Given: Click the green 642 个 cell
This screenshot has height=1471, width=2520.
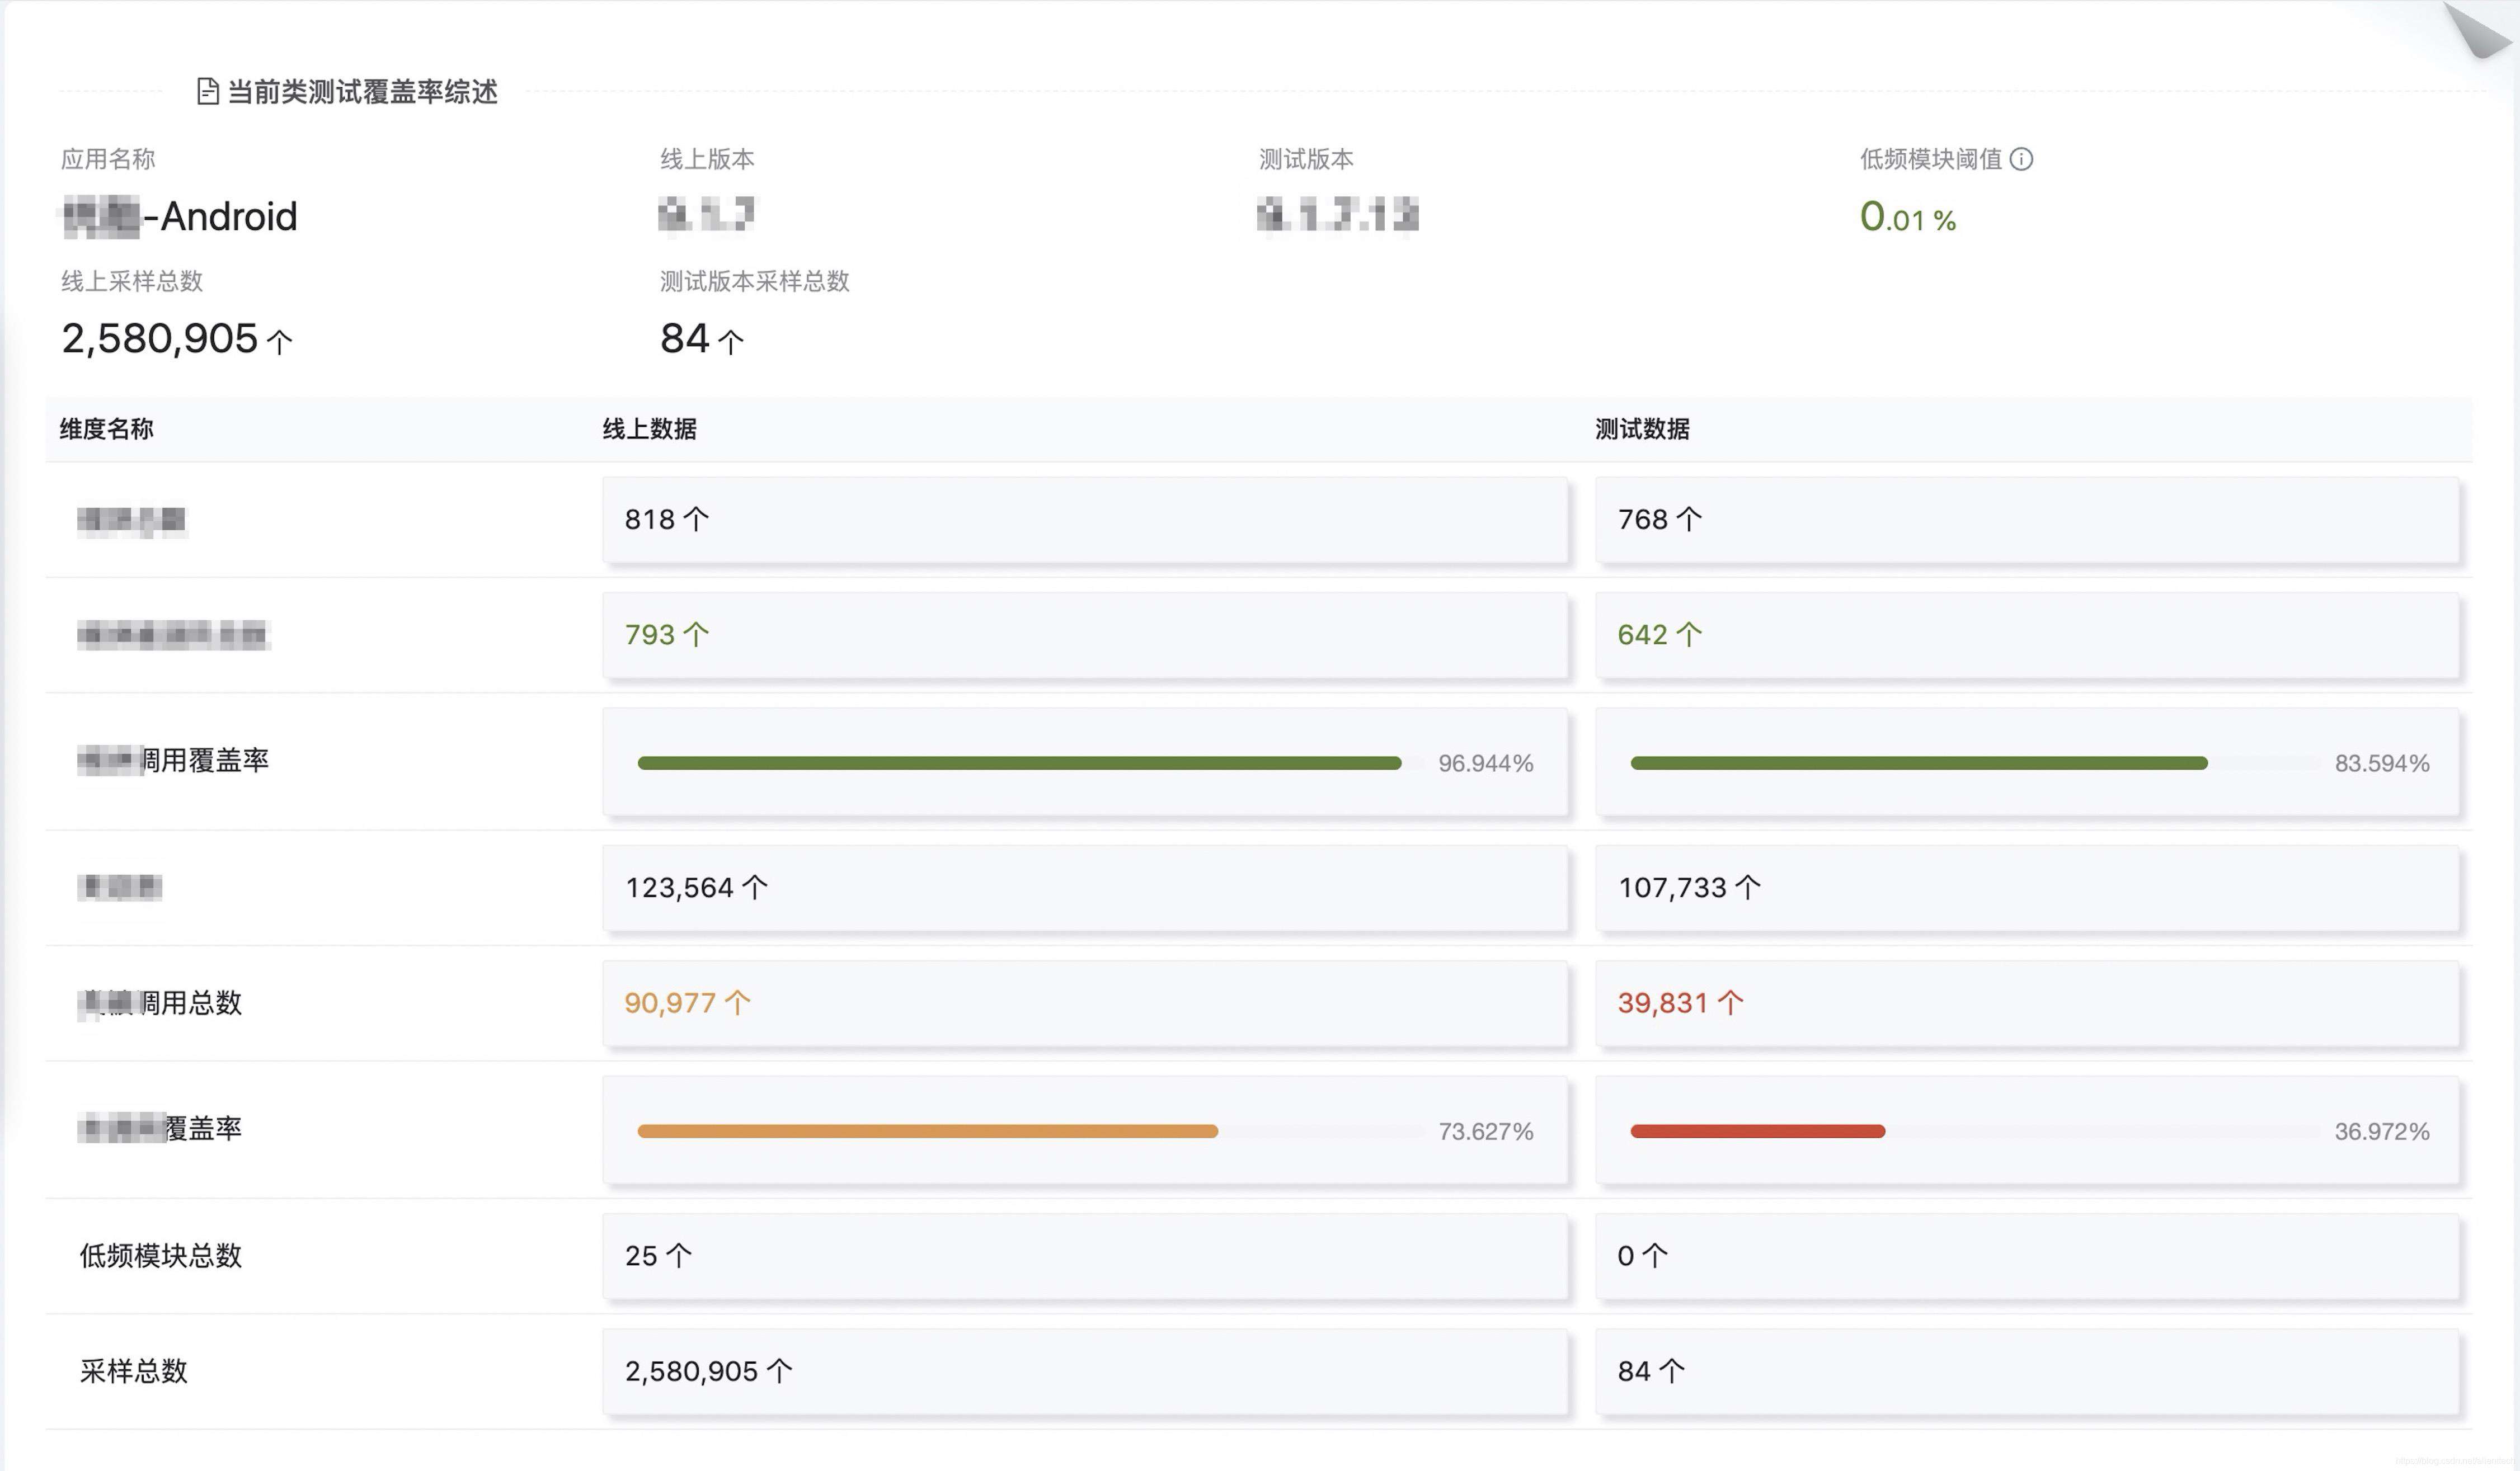Looking at the screenshot, I should pyautogui.click(x=2027, y=635).
